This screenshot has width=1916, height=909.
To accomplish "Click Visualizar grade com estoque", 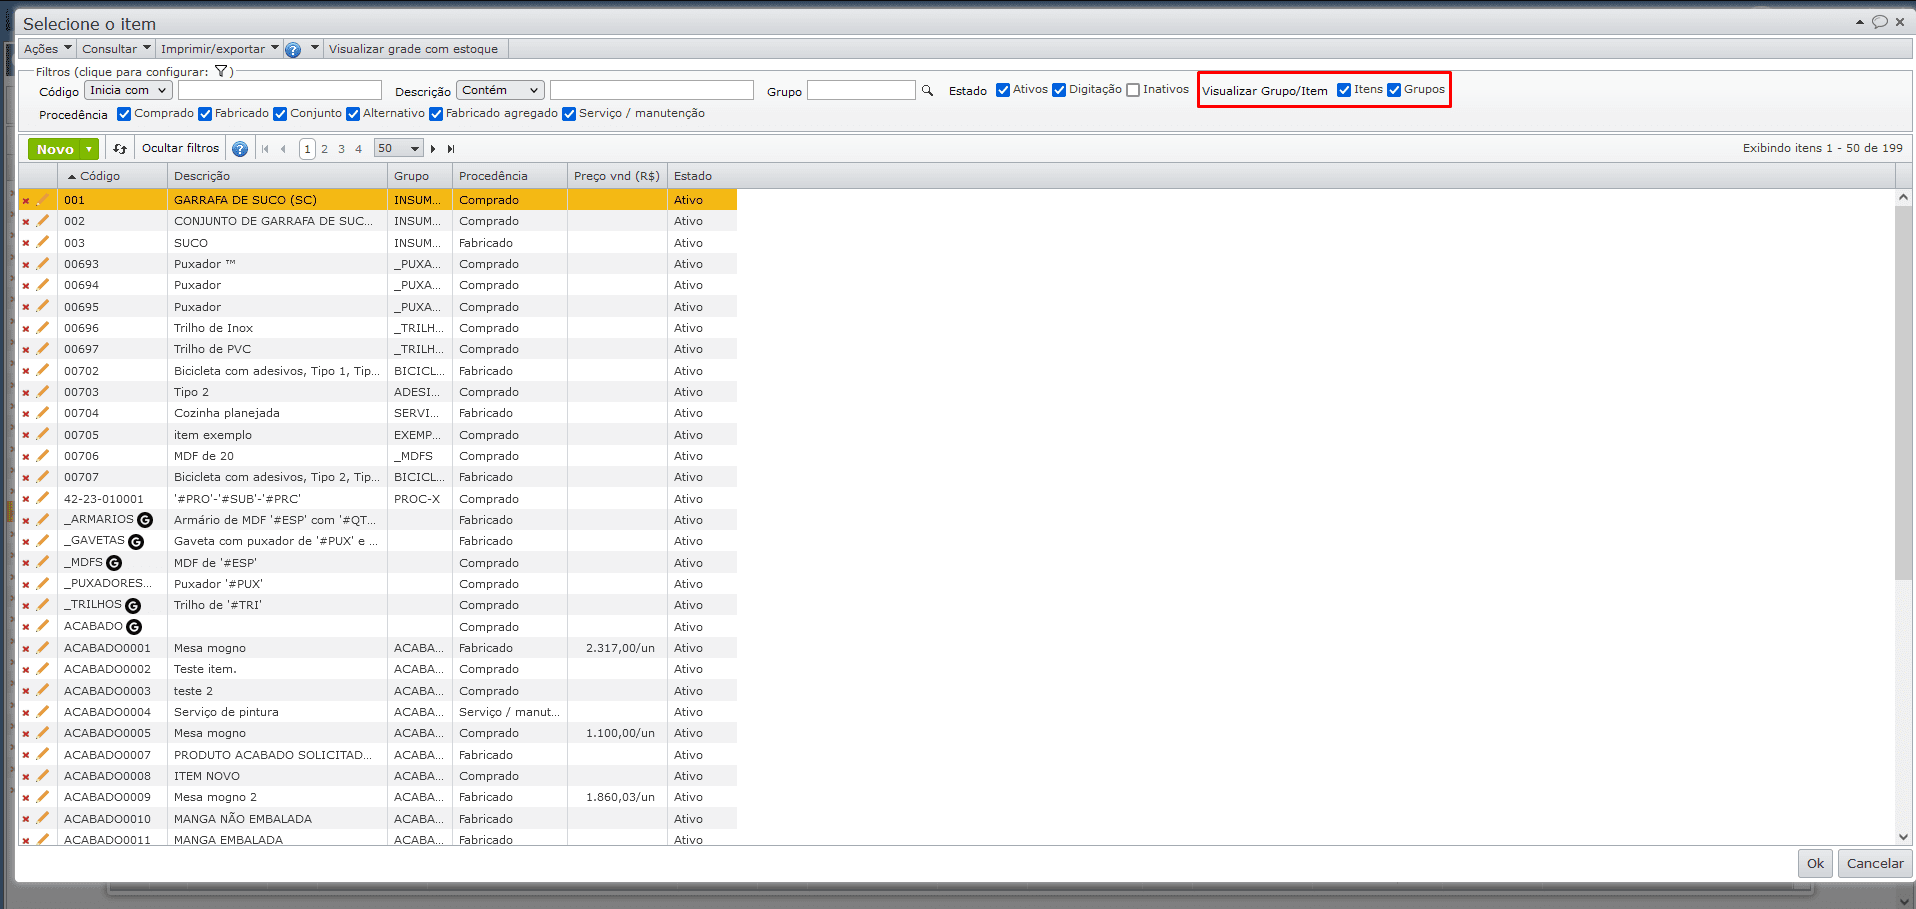I will click(x=413, y=49).
